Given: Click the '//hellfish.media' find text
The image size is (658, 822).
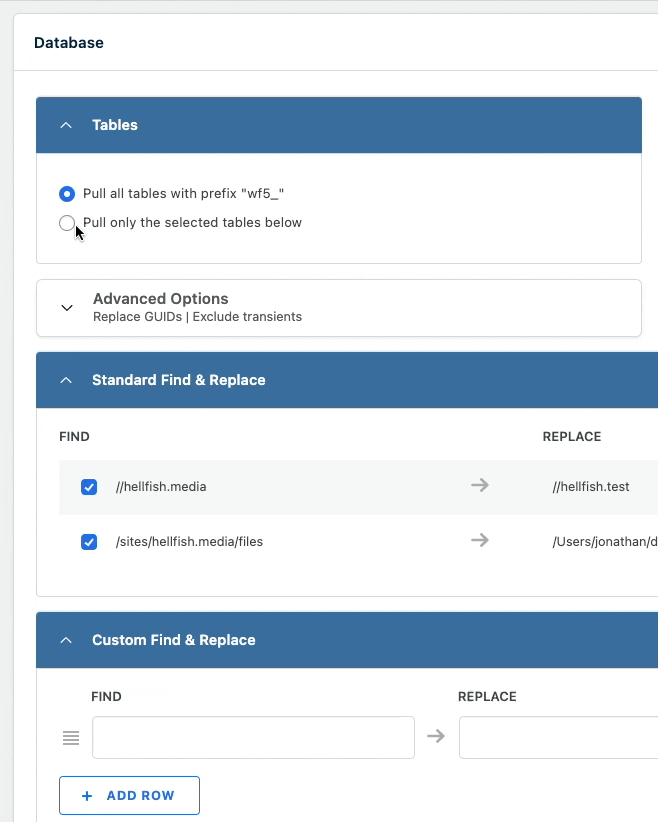Looking at the screenshot, I should coord(161,486).
